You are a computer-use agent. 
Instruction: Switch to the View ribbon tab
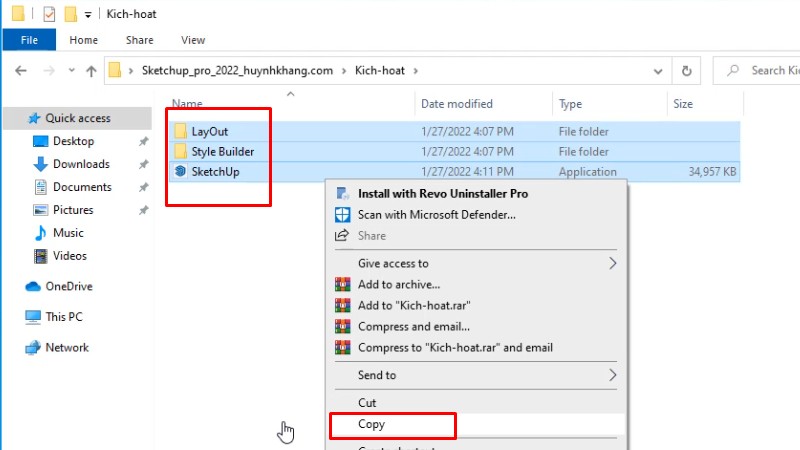click(192, 40)
